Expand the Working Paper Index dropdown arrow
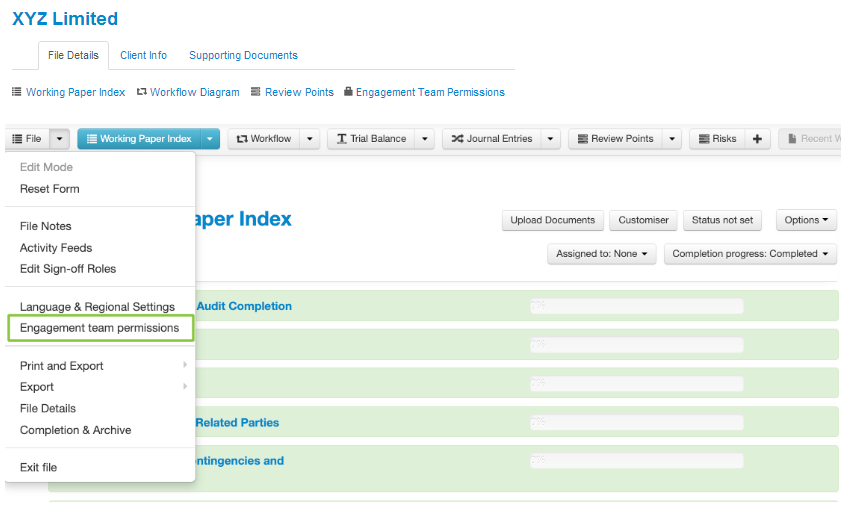854x518 pixels. (x=210, y=139)
